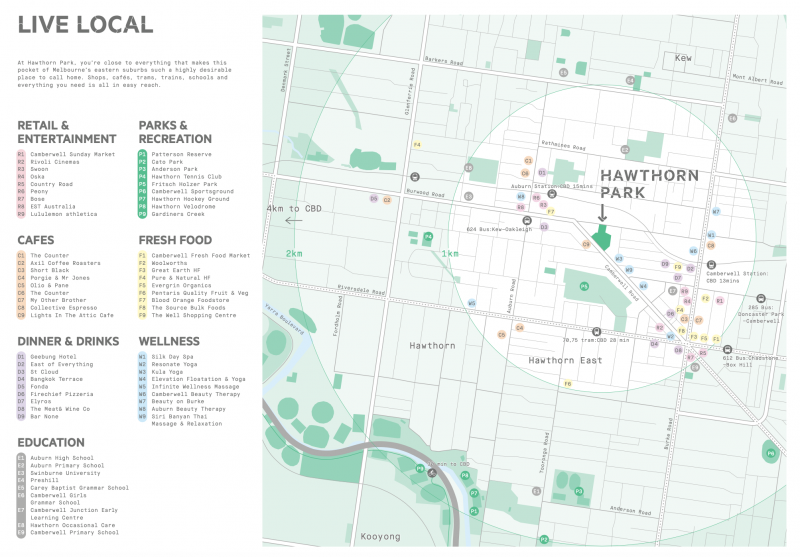Click the green P5 park marker on map
This screenshot has width=800, height=557.
pyautogui.click(x=584, y=287)
